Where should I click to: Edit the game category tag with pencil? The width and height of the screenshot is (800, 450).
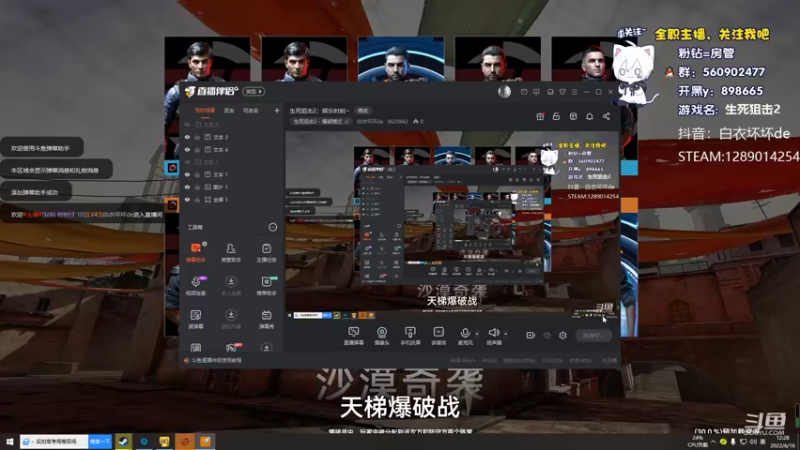tap(321, 121)
